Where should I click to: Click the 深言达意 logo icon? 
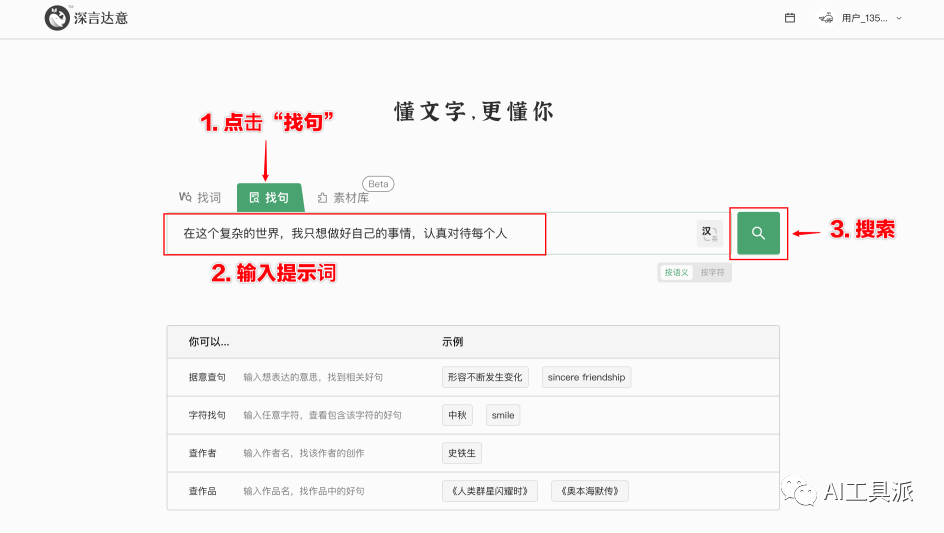(57, 18)
